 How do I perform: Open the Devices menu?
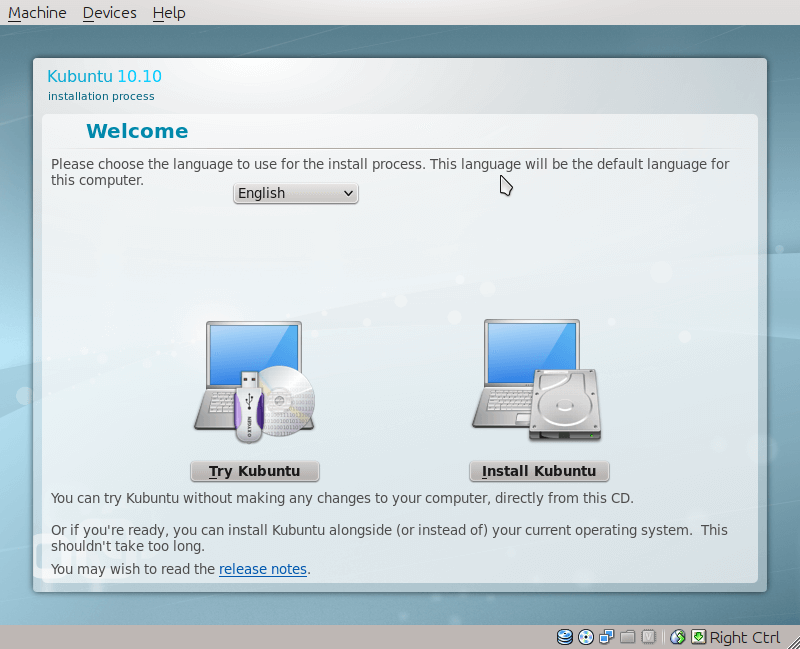pos(109,13)
